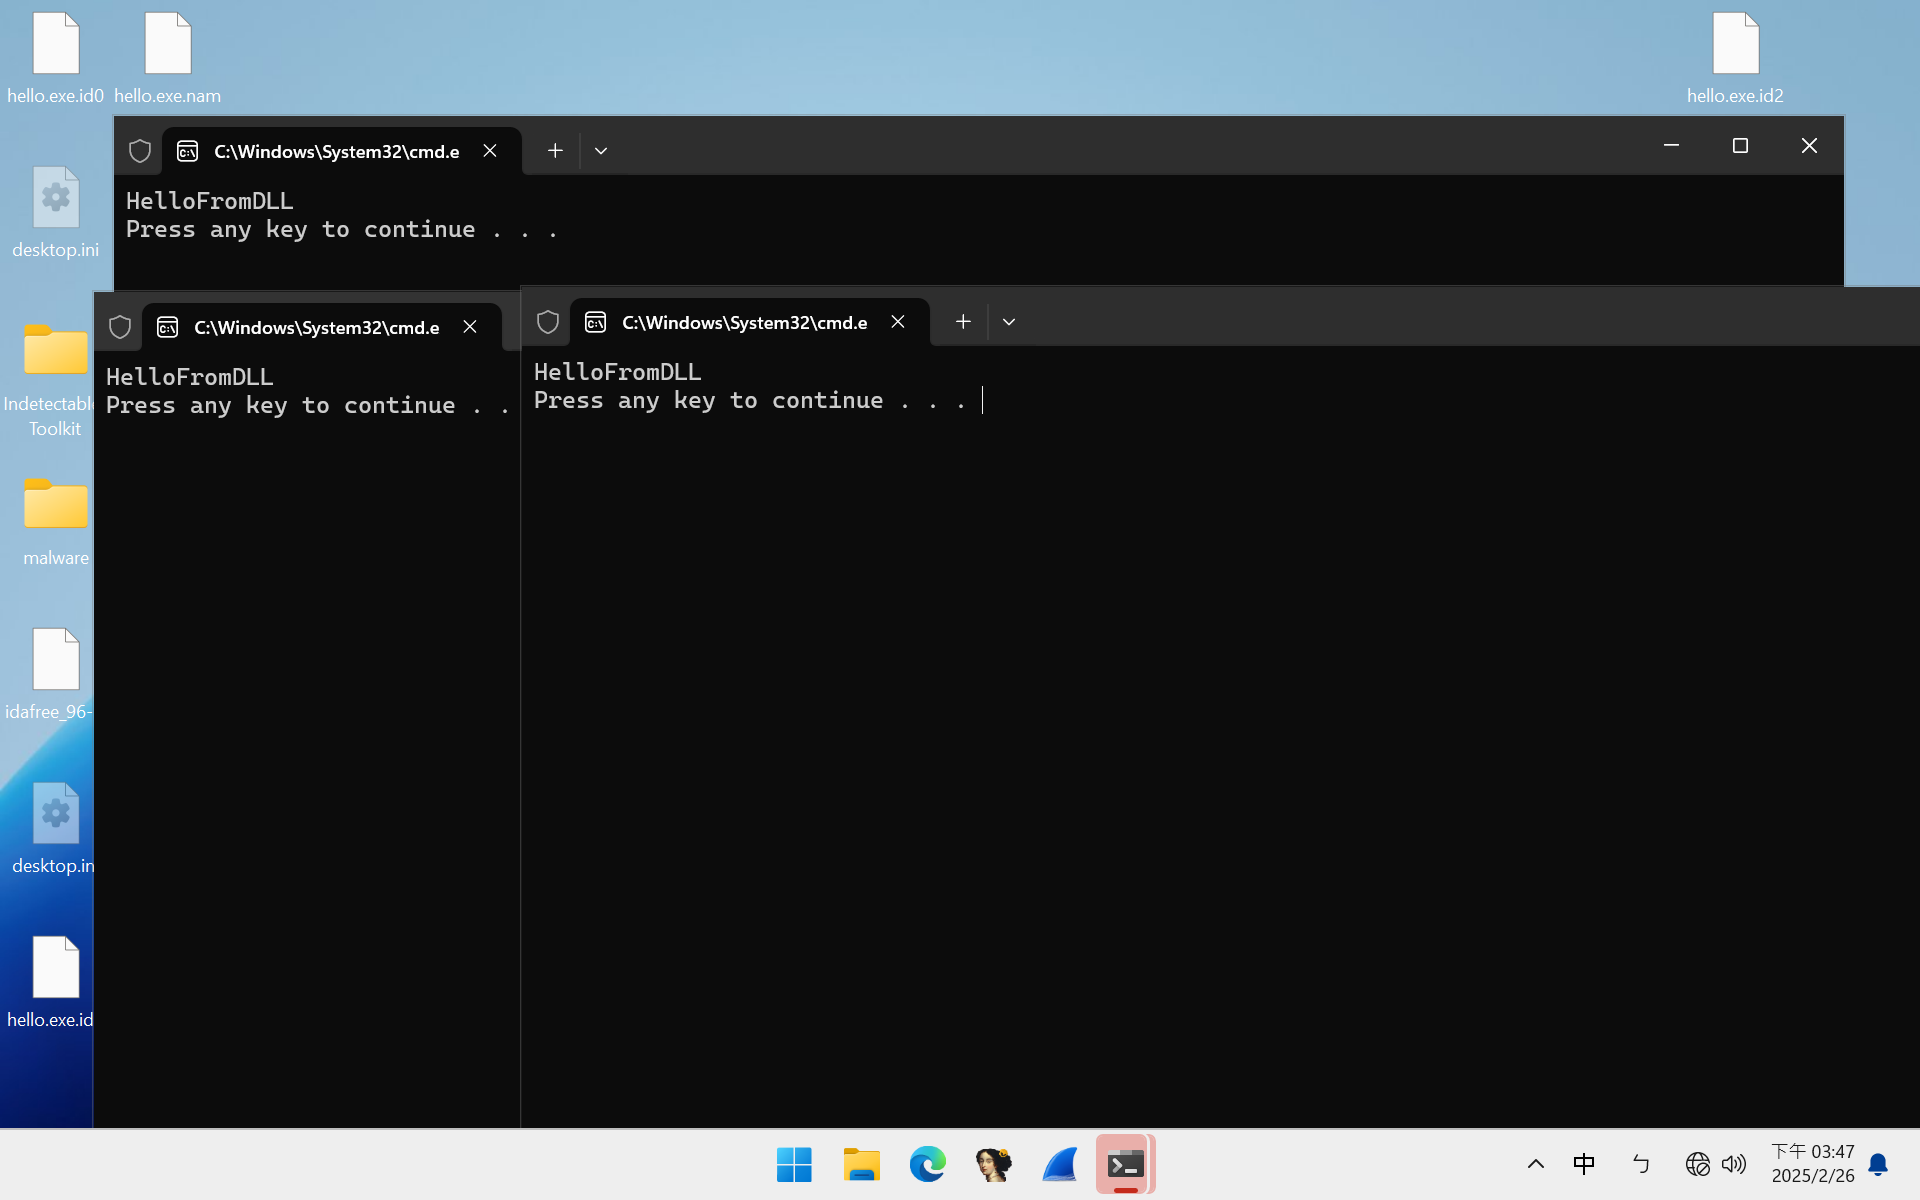The height and width of the screenshot is (1200, 1920).
Task: Close the cmd.exe tab in front terminal
Action: click(898, 322)
